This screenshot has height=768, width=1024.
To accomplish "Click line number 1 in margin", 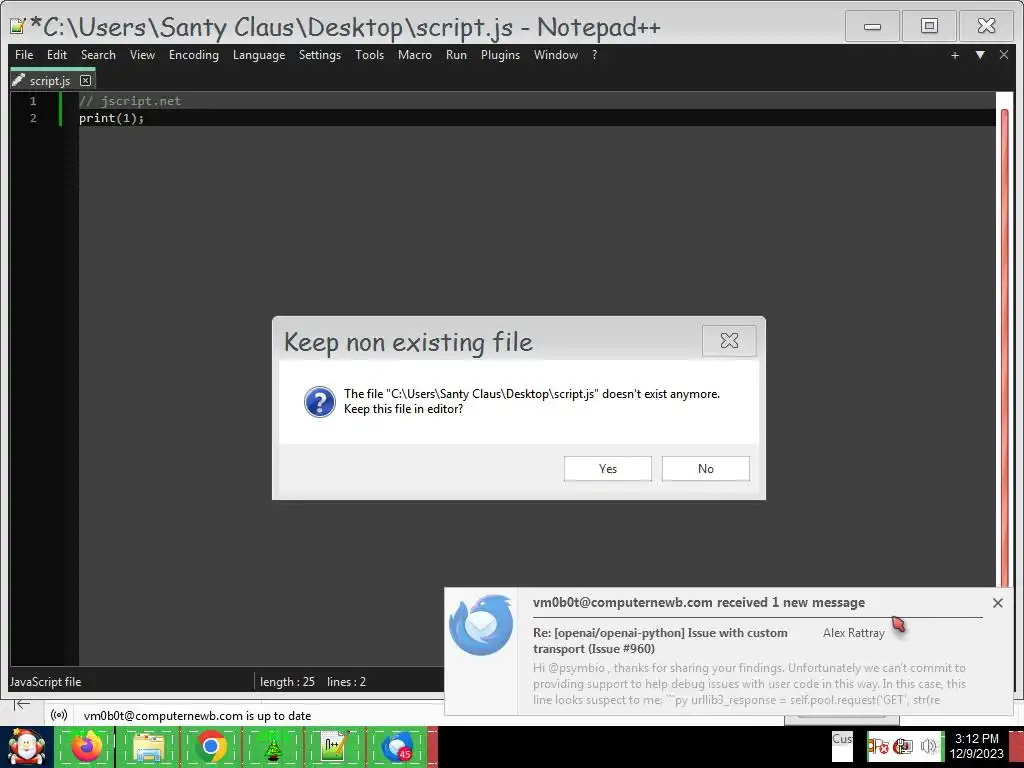I will tap(33, 101).
